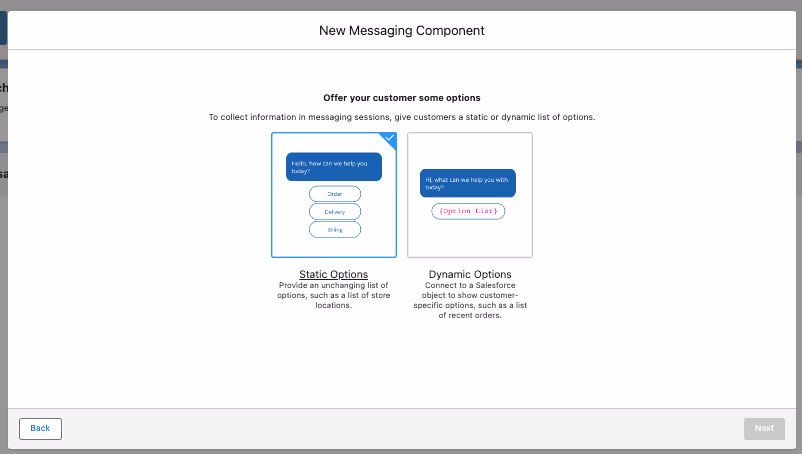Click the 'Provide an unchanging list of options' description

coord(333,295)
